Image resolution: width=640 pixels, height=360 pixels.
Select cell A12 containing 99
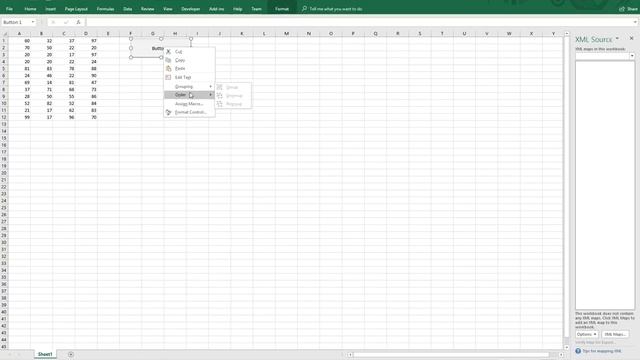coord(19,117)
